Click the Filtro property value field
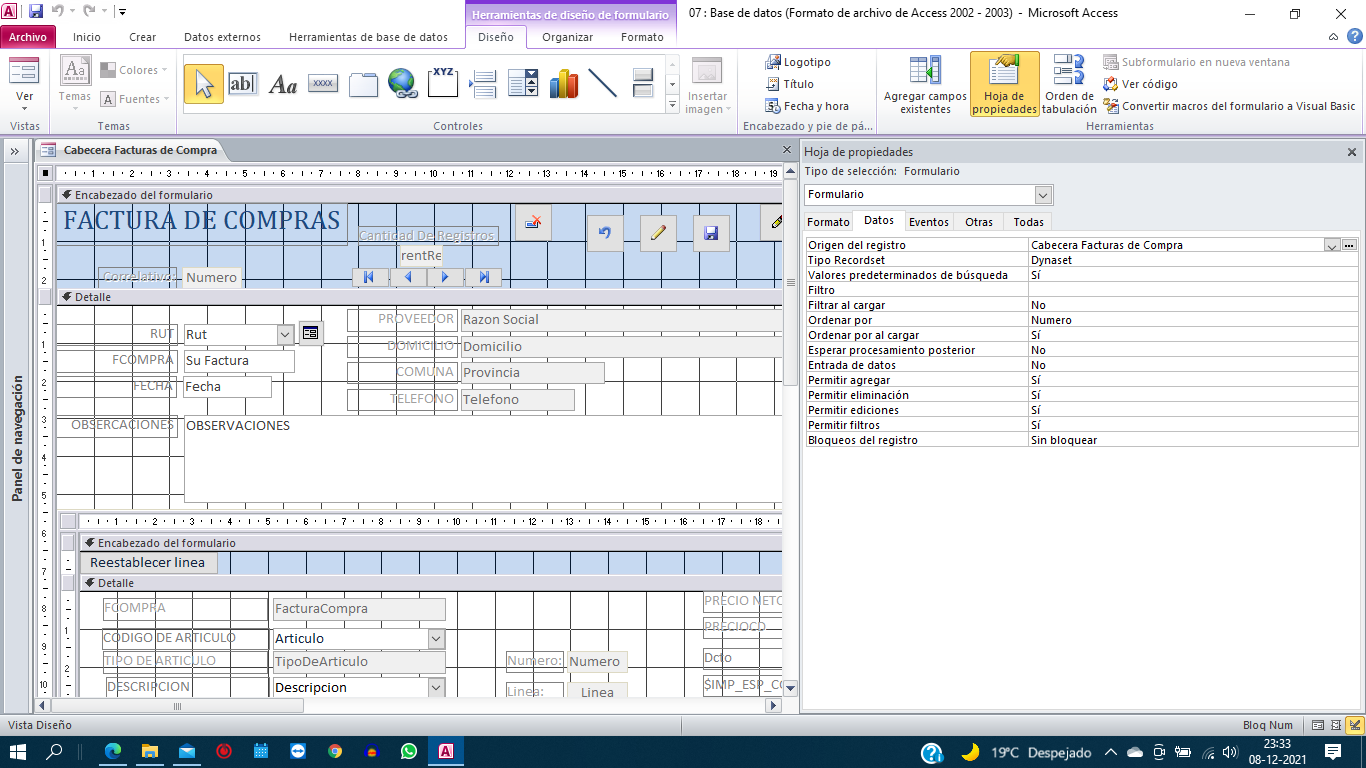The height and width of the screenshot is (768, 1366). (1193, 290)
